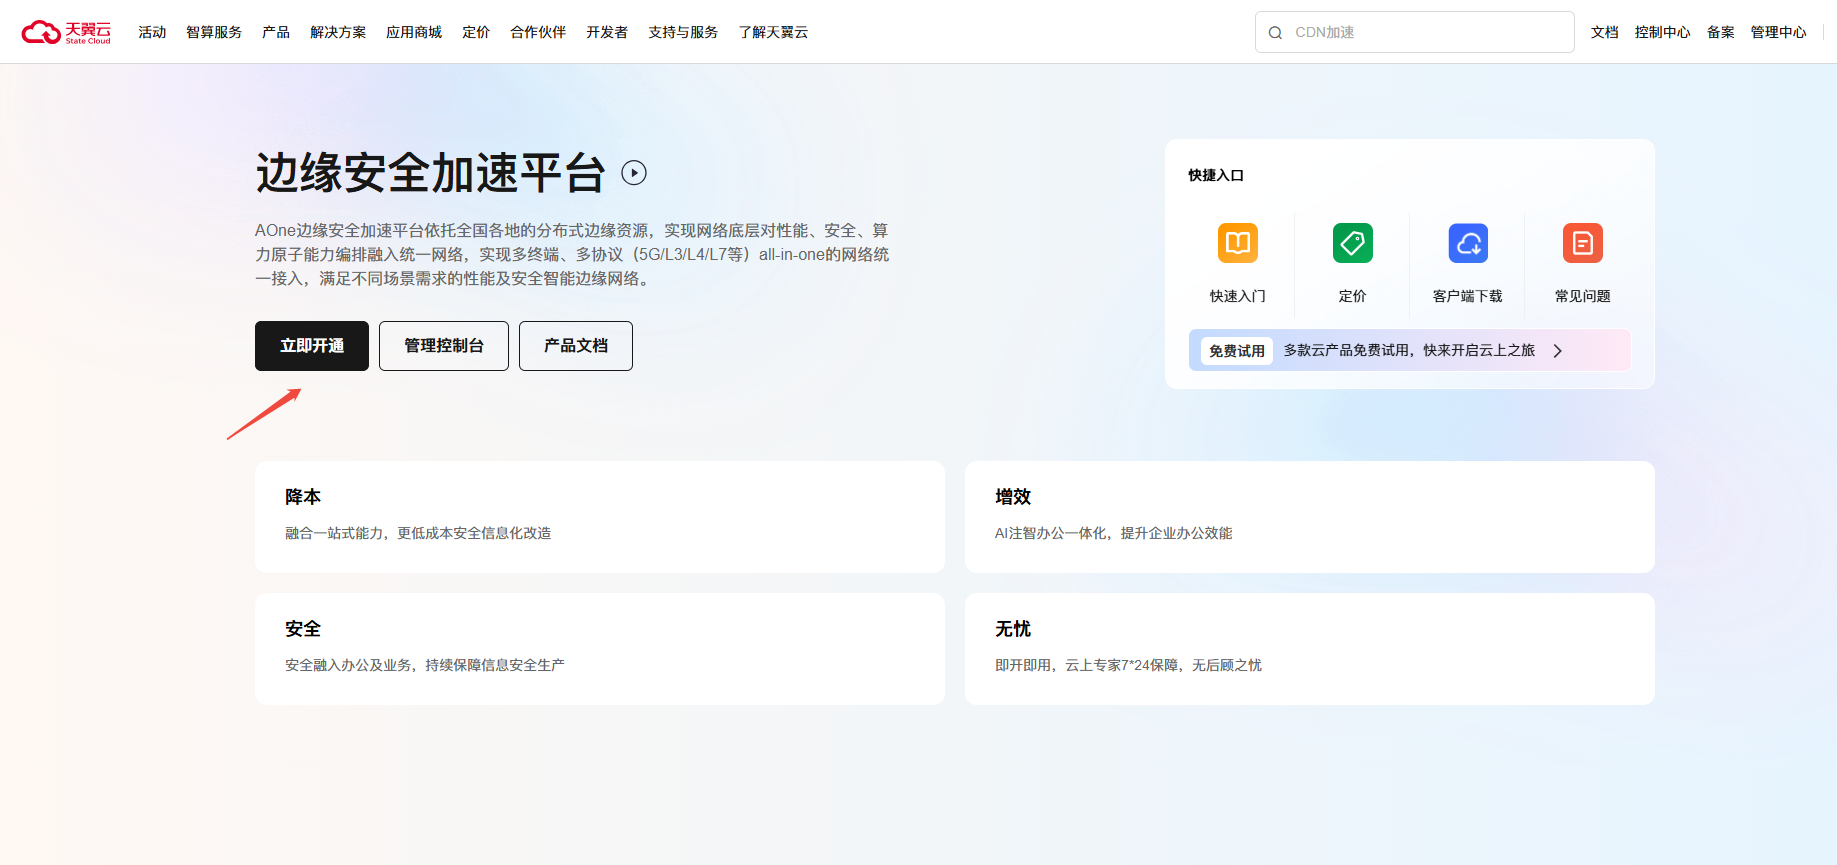
Task: Play the product intro video icon
Action: pyautogui.click(x=634, y=173)
